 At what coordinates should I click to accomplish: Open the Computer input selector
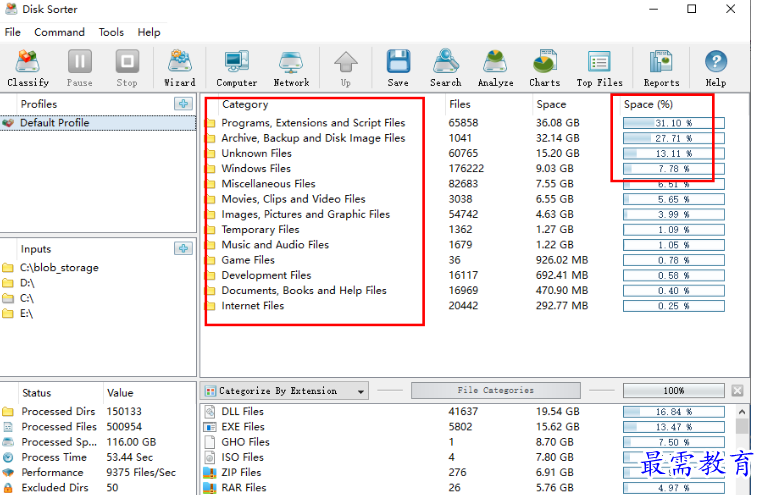pos(237,68)
